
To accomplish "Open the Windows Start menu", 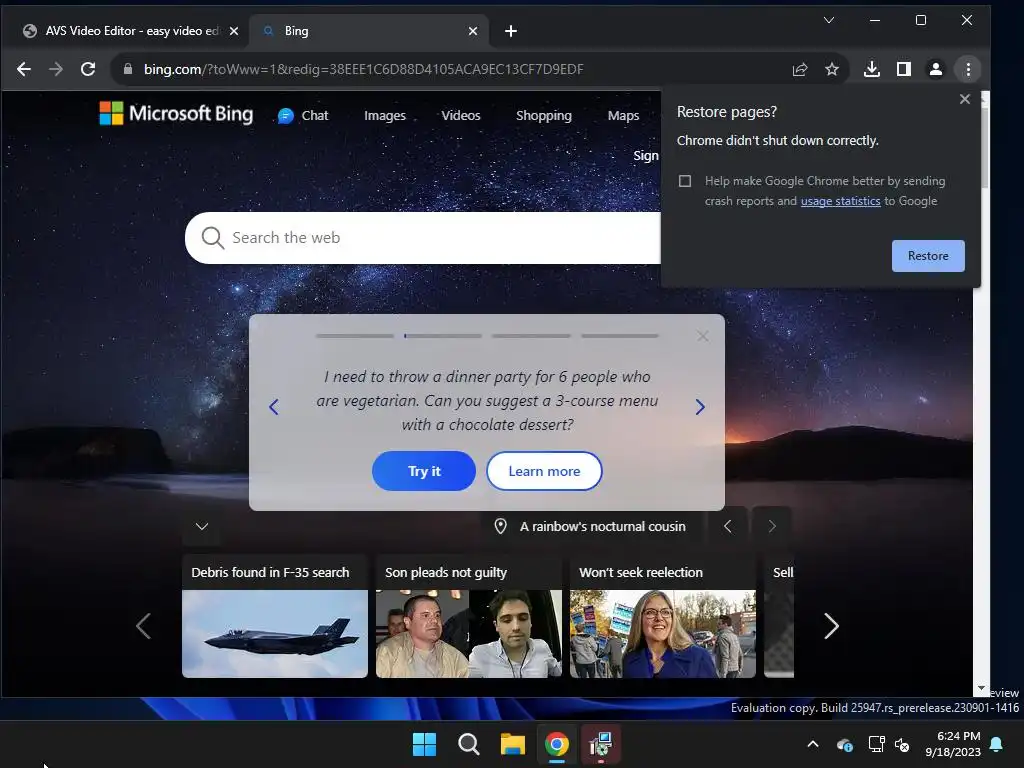I will click(424, 744).
